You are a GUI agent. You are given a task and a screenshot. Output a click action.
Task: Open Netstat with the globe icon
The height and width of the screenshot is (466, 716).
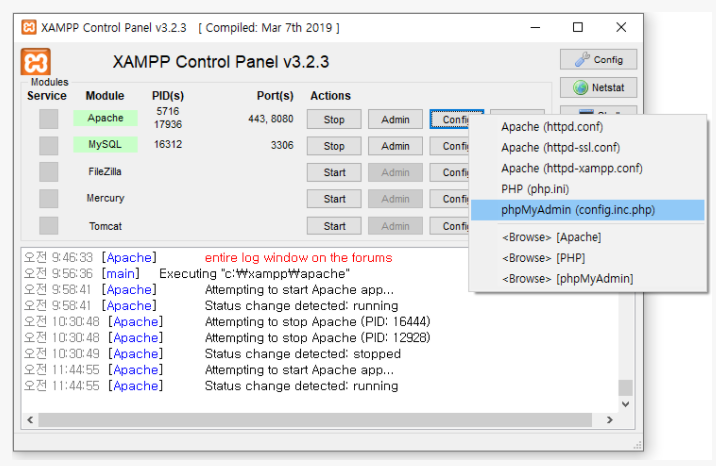click(x=598, y=88)
